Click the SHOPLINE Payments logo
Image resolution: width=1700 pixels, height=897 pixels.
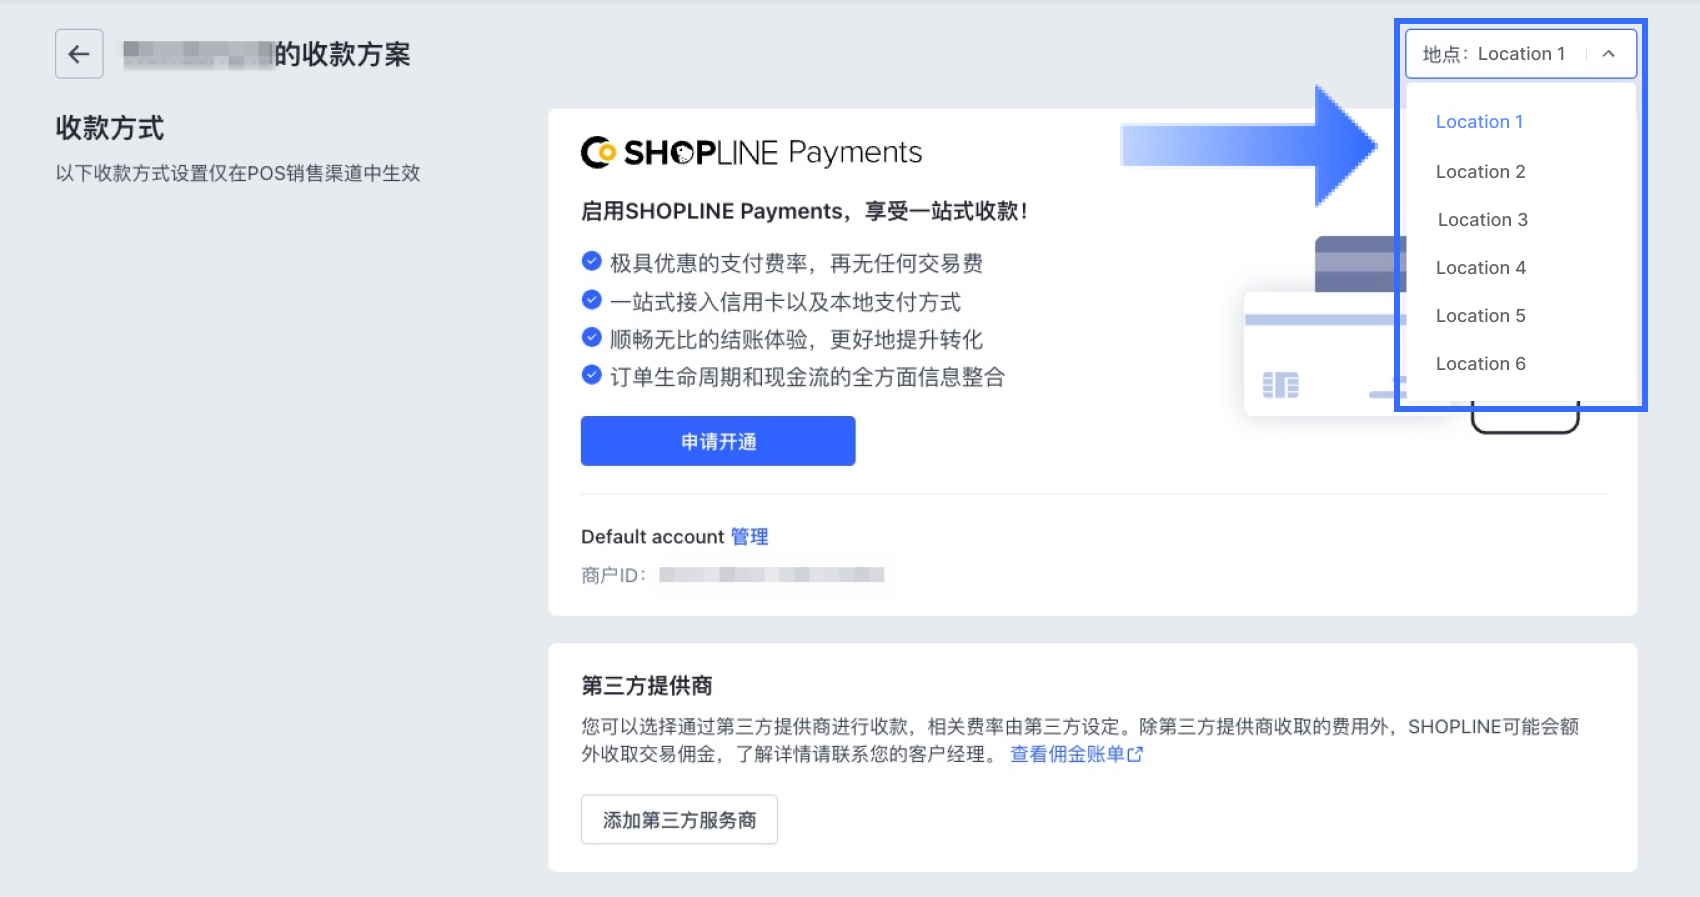tap(751, 152)
